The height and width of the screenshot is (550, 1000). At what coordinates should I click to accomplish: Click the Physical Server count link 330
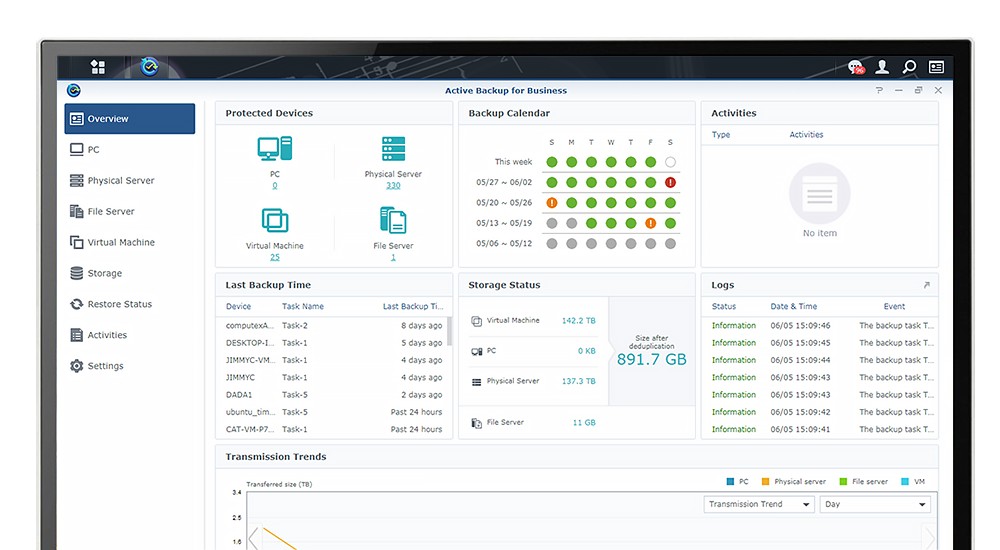point(393,186)
